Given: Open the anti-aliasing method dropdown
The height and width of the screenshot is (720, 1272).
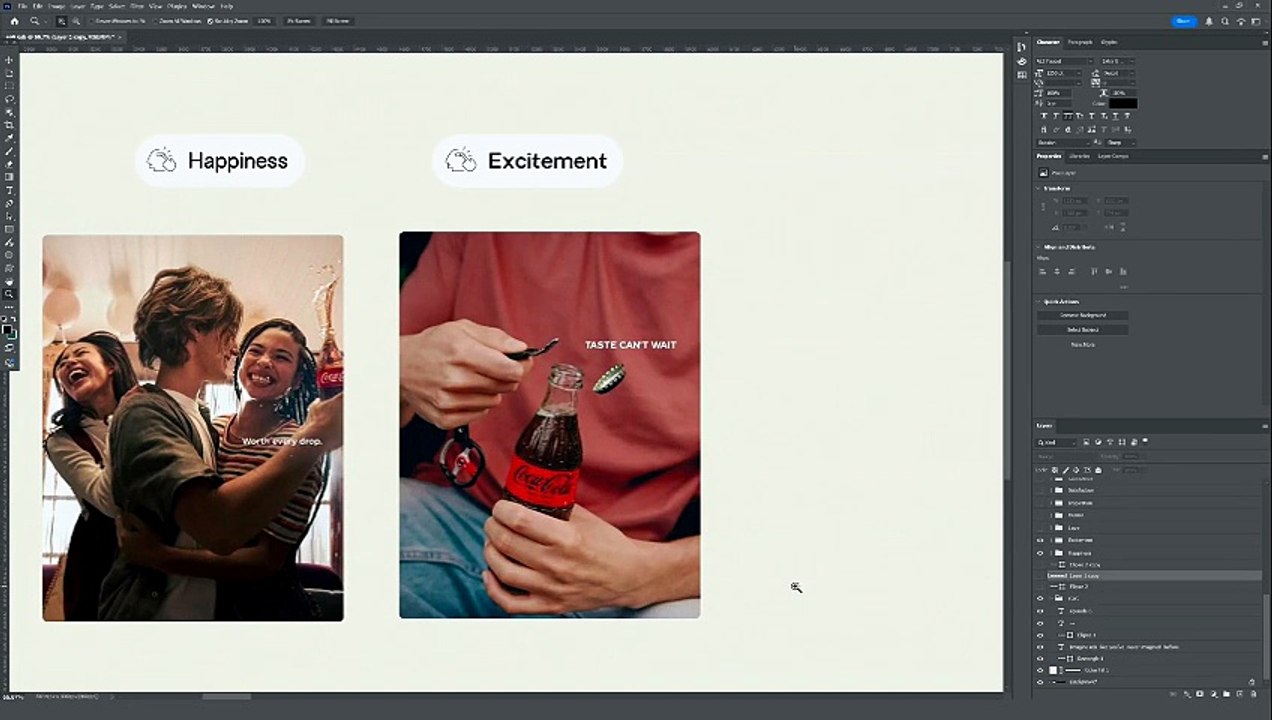Looking at the screenshot, I should [1121, 142].
